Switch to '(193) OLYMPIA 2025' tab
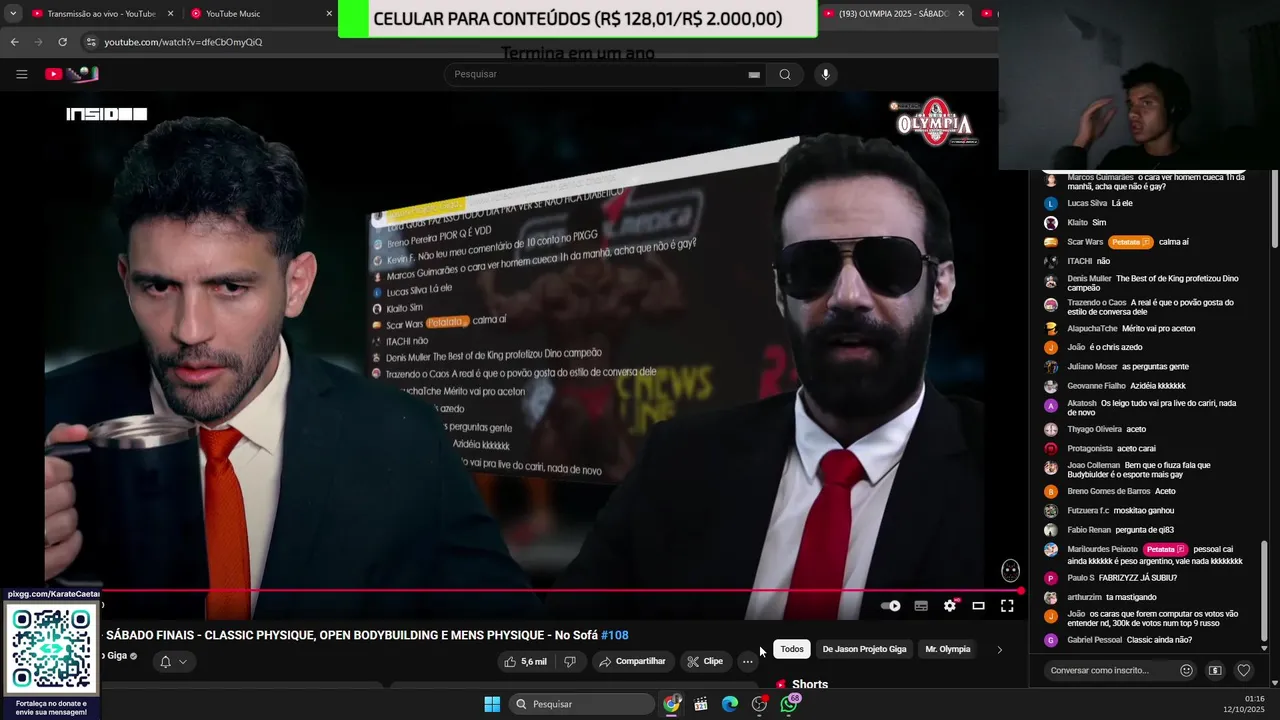Screen dimensions: 1280x720 tap(894, 14)
